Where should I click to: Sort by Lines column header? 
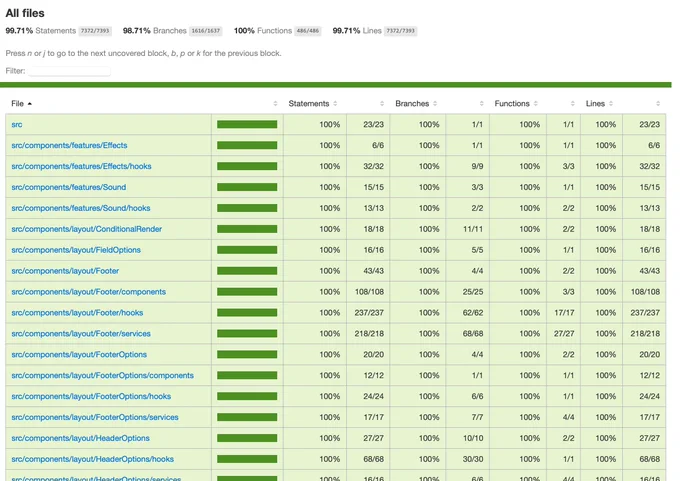point(599,104)
